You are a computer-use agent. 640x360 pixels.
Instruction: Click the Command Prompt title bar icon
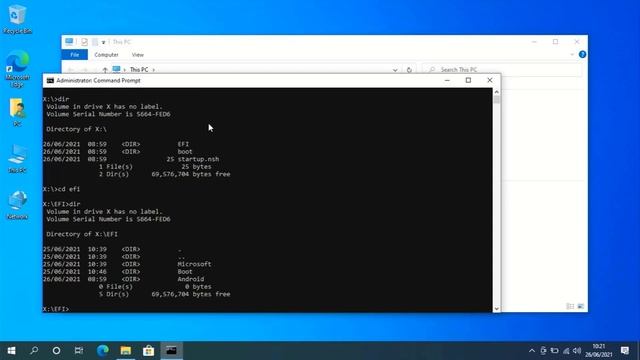click(x=50, y=80)
